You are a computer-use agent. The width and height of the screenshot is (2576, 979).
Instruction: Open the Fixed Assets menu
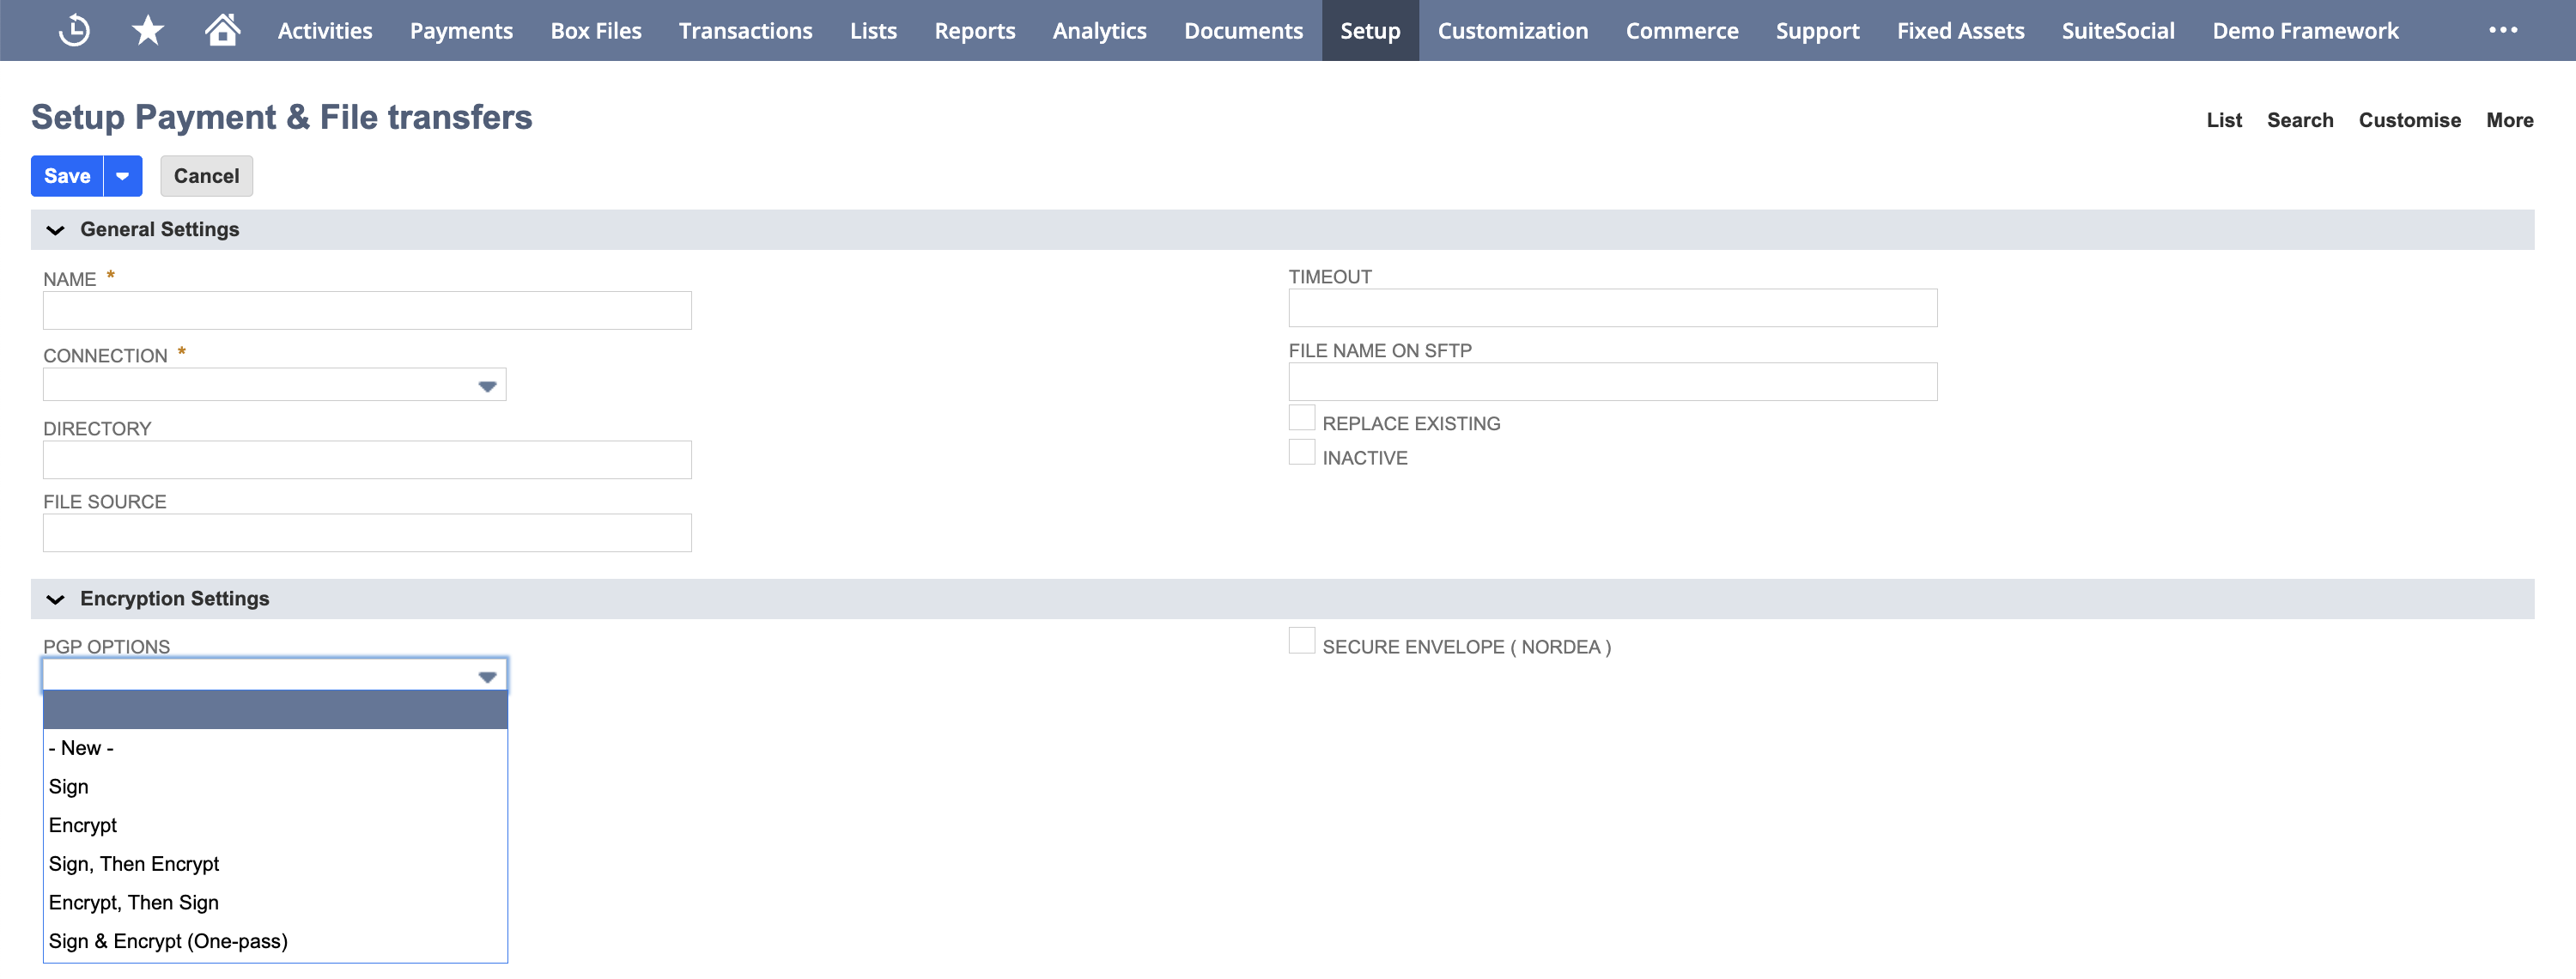coord(1960,30)
